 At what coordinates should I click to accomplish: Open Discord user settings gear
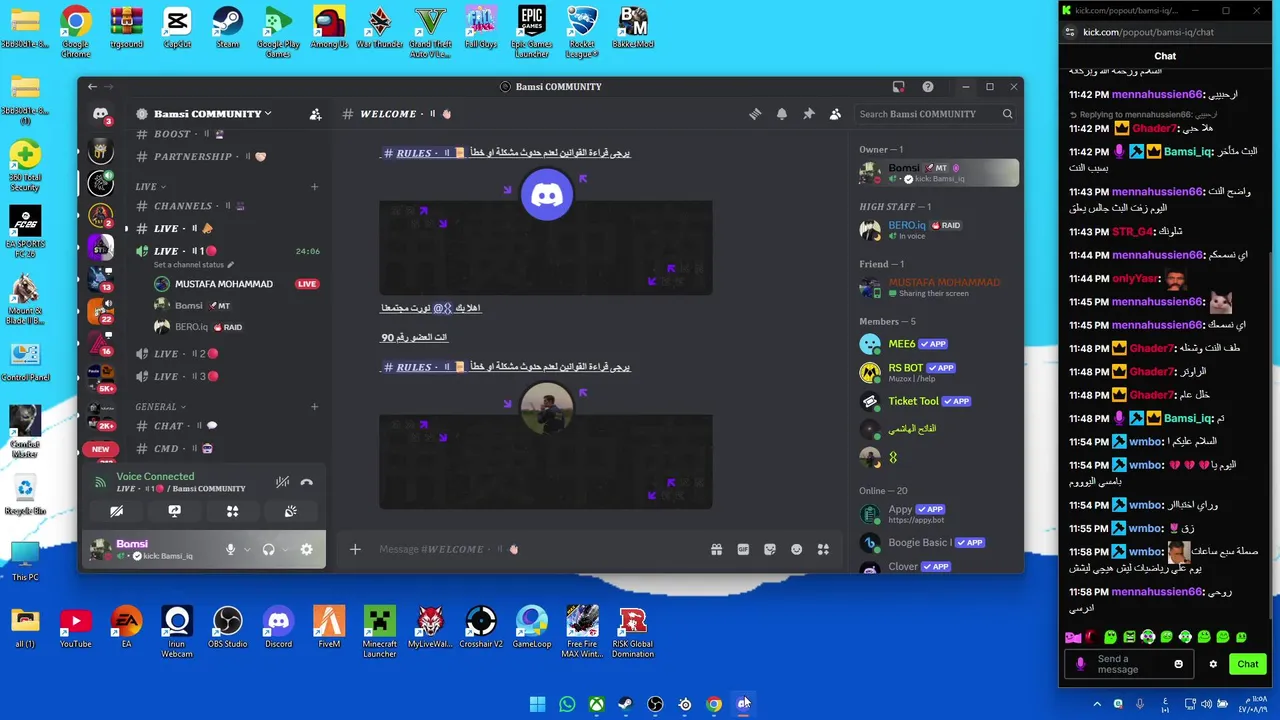pos(306,549)
